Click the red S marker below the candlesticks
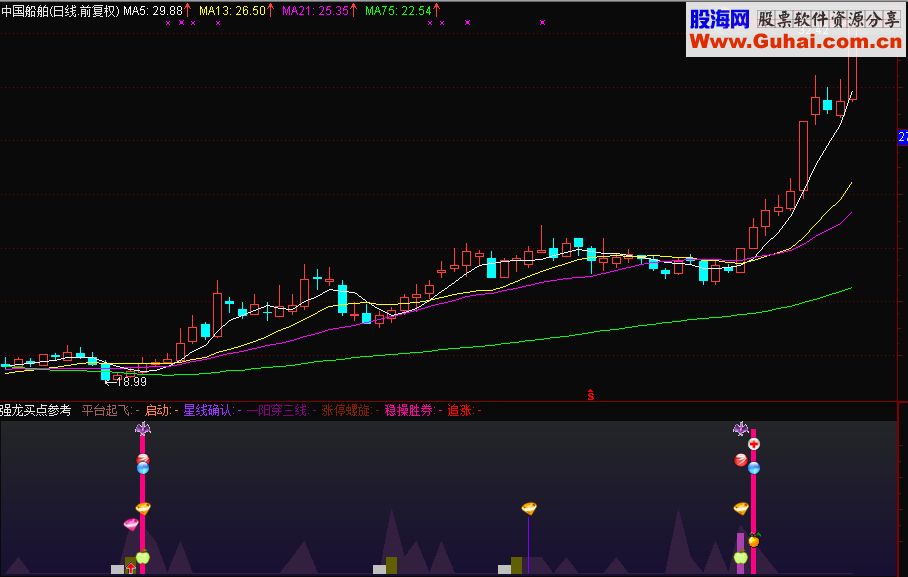This screenshot has height=577, width=908. click(x=591, y=395)
